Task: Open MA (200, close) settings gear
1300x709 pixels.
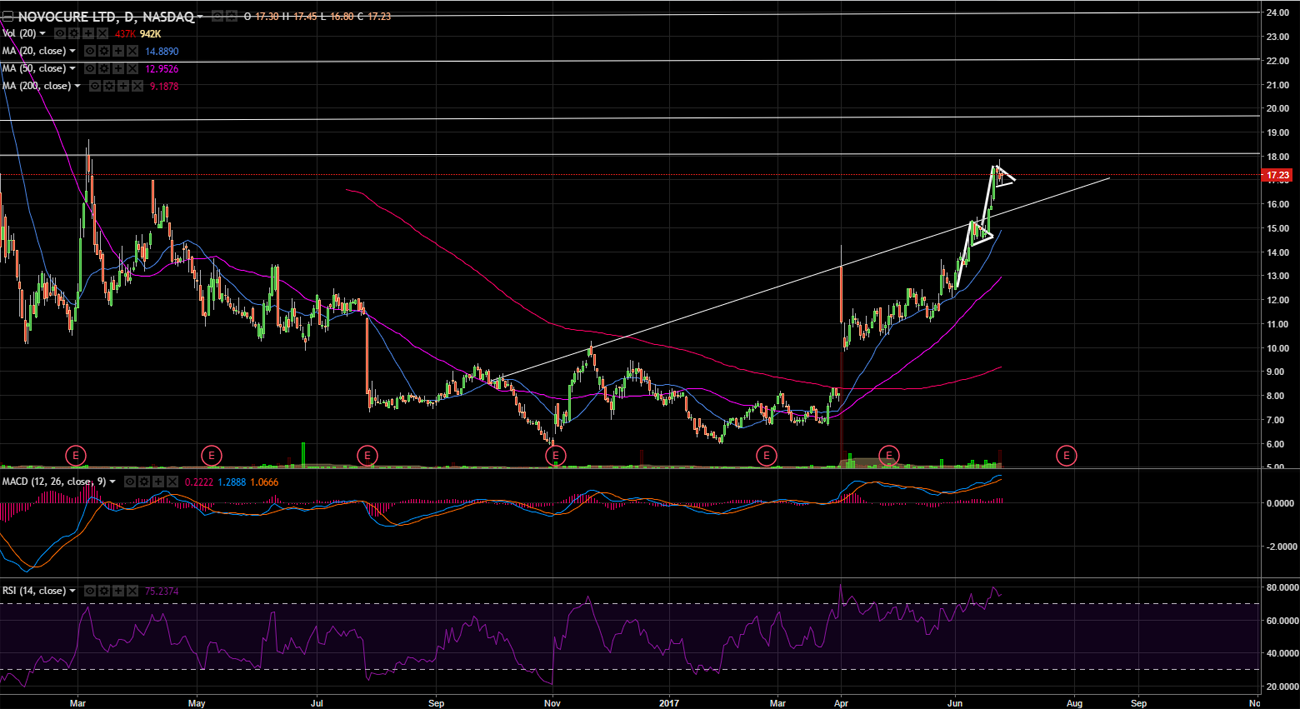Action: (109, 86)
